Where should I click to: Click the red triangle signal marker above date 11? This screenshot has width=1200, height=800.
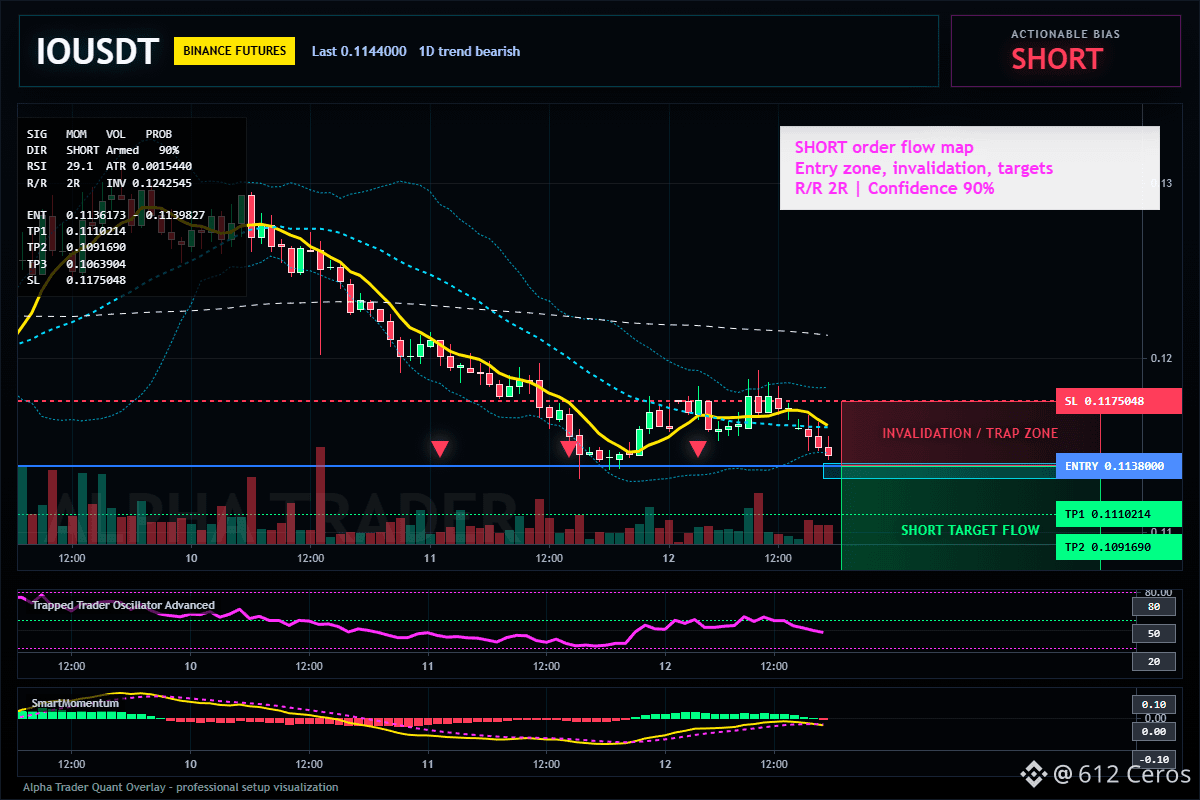click(439, 449)
